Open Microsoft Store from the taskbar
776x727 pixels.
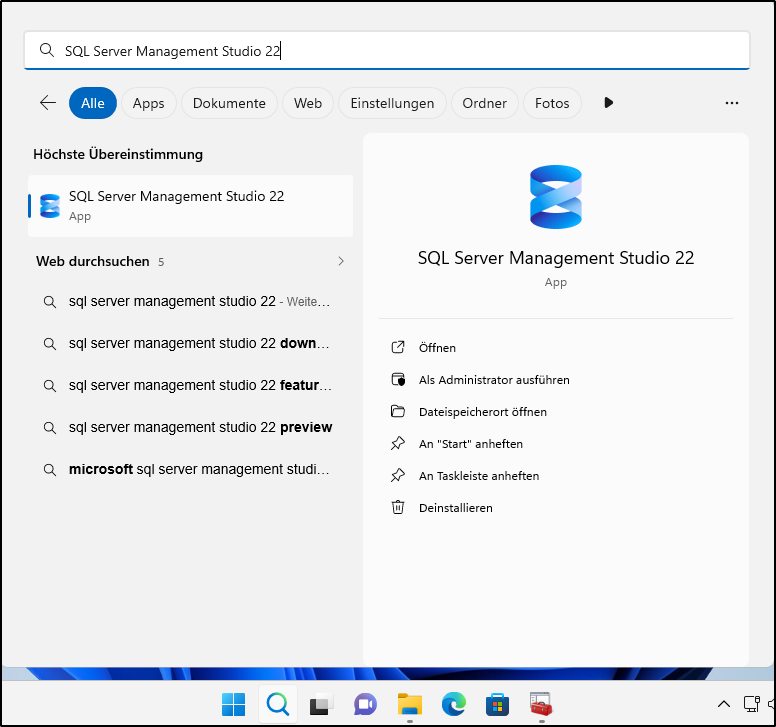click(497, 704)
